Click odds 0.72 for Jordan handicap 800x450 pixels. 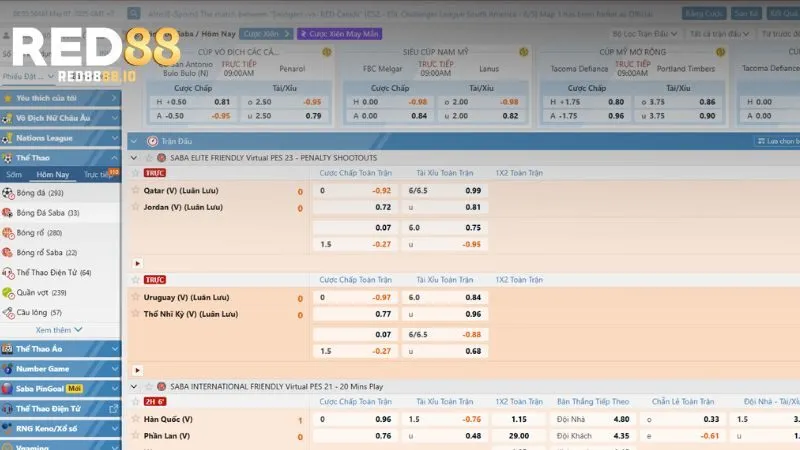(x=383, y=207)
